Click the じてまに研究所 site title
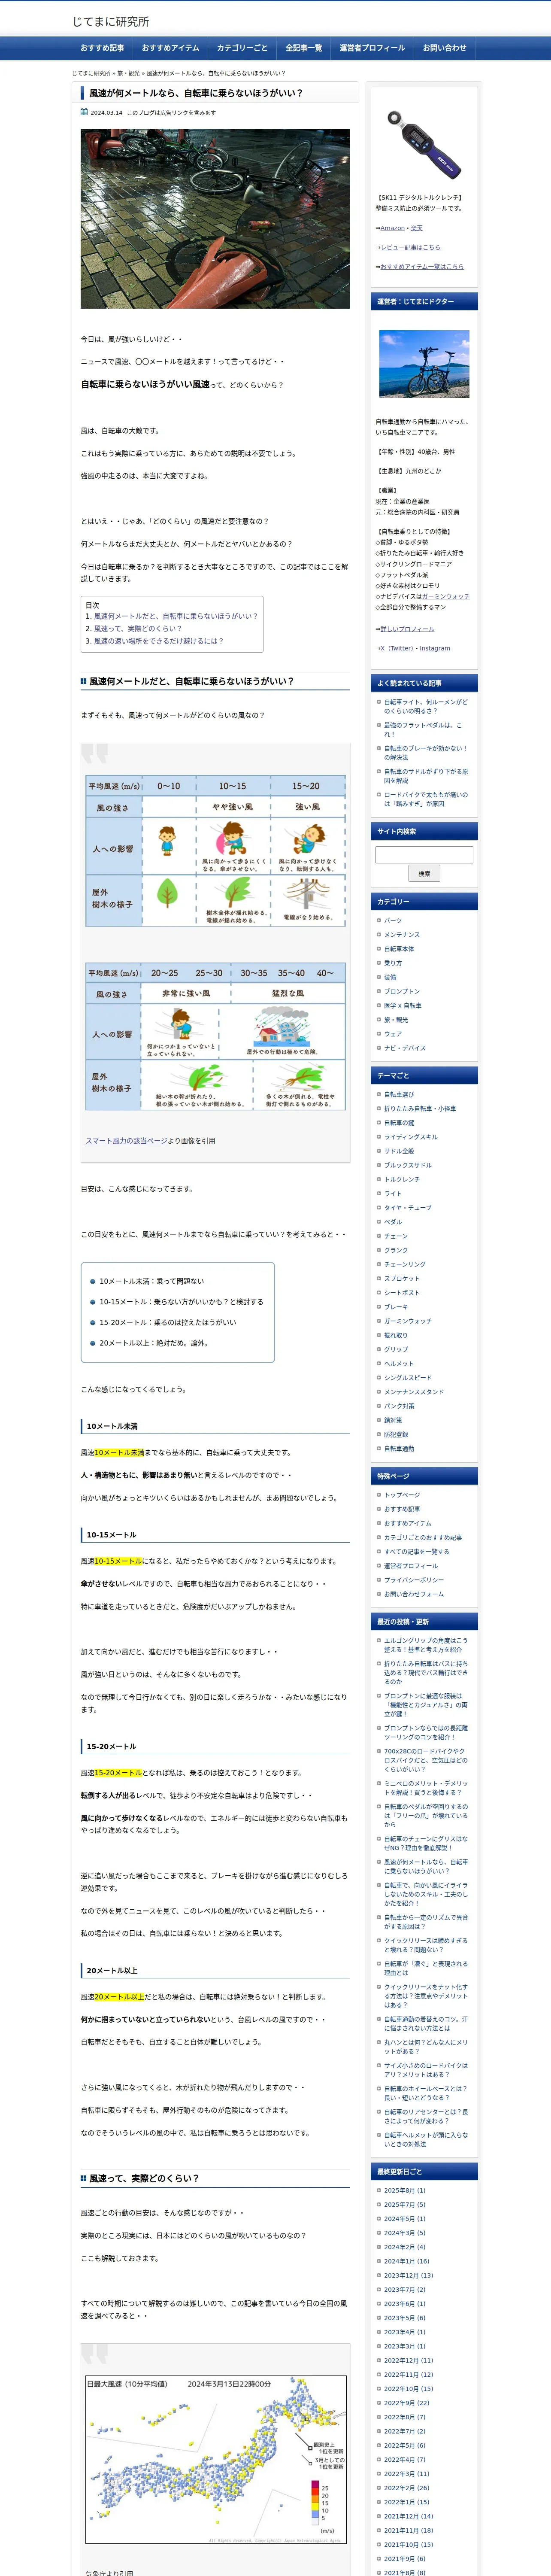The width and height of the screenshot is (551, 2576). [x=110, y=21]
